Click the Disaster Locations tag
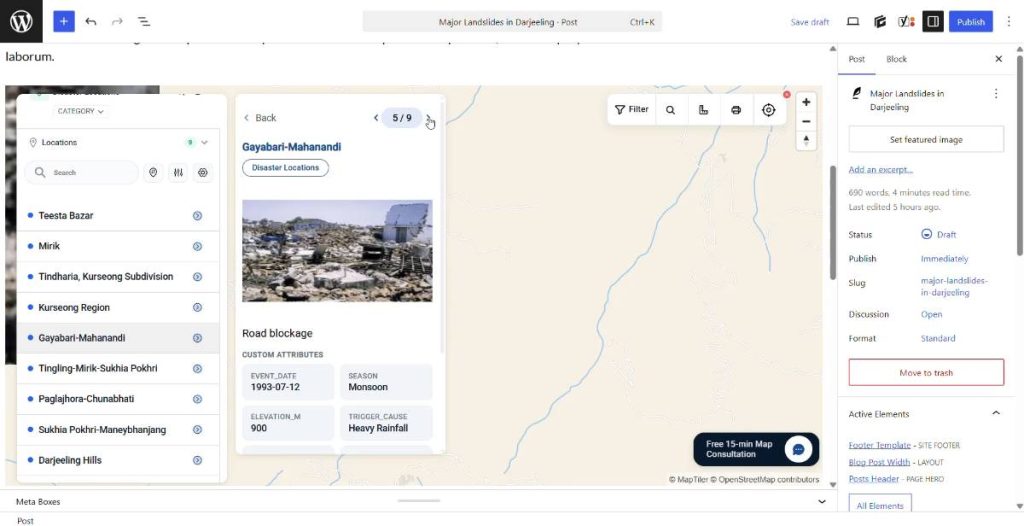 285,168
